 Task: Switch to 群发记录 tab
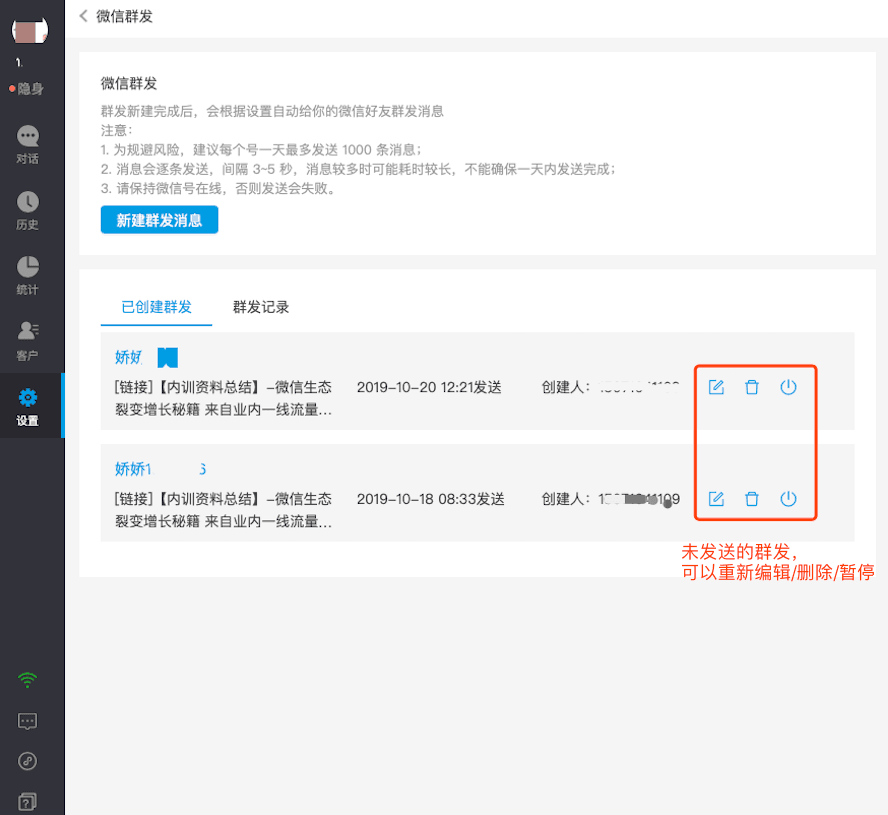pyautogui.click(x=261, y=307)
